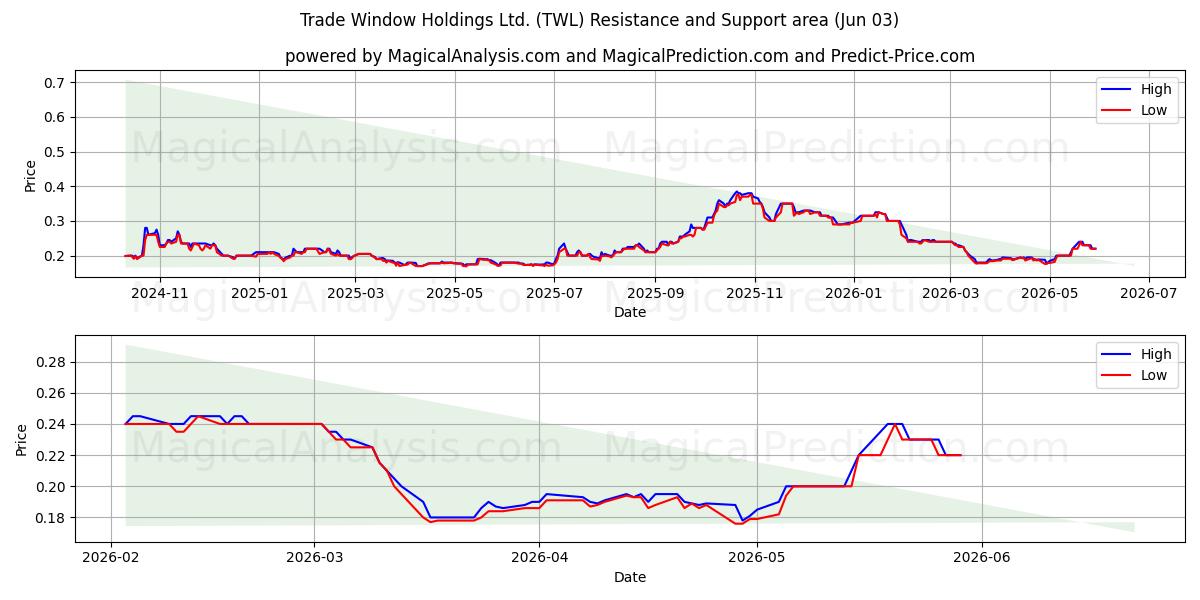Click the '2025-01' x-axis tick label

coord(259,293)
